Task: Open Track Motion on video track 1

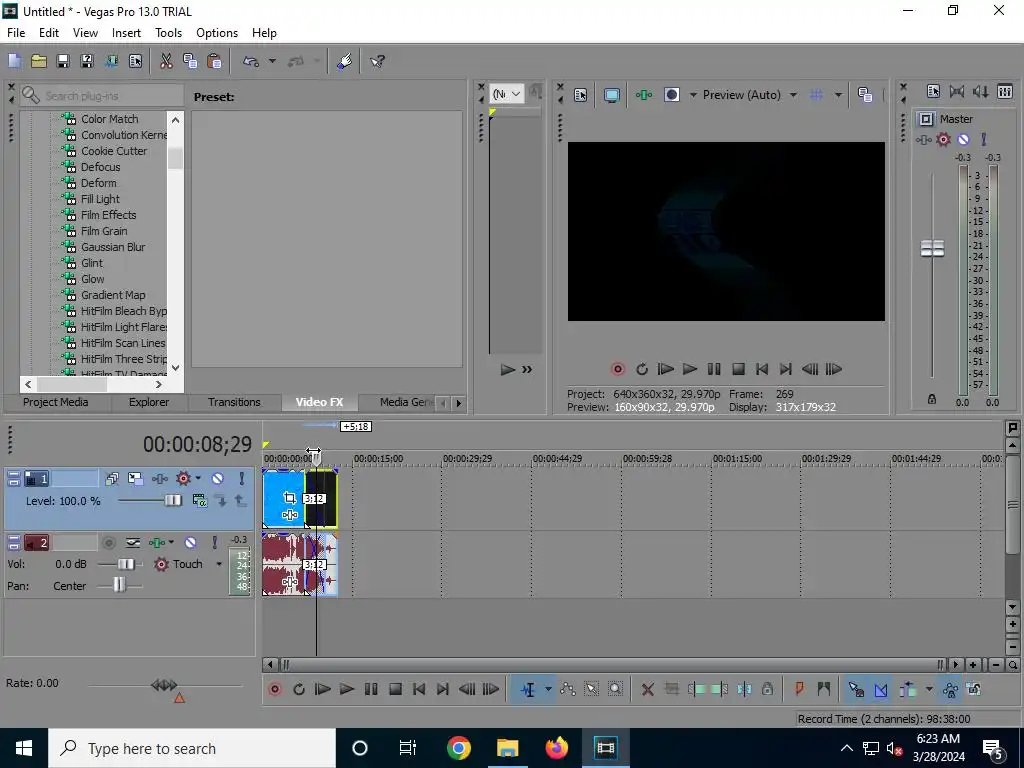Action: [x=135, y=479]
